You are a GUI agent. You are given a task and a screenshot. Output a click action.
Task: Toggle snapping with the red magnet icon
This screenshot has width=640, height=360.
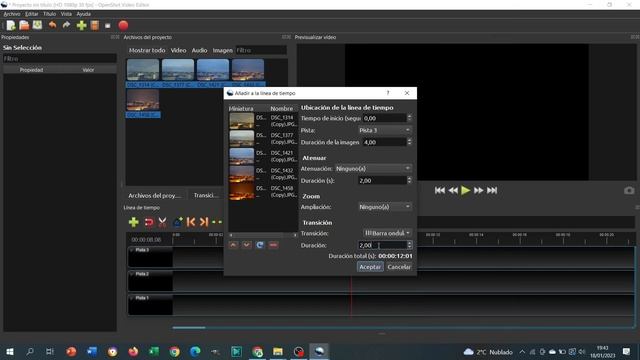point(149,222)
